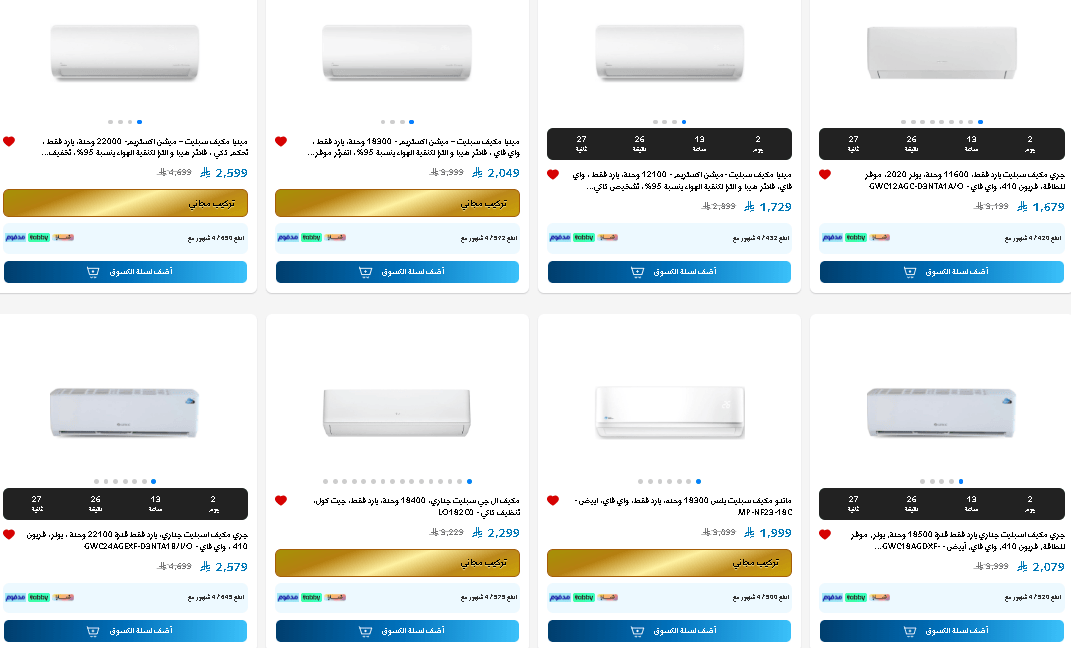Favorite the Gree AC priced 1,679
The image size is (1071, 648).
(824, 175)
